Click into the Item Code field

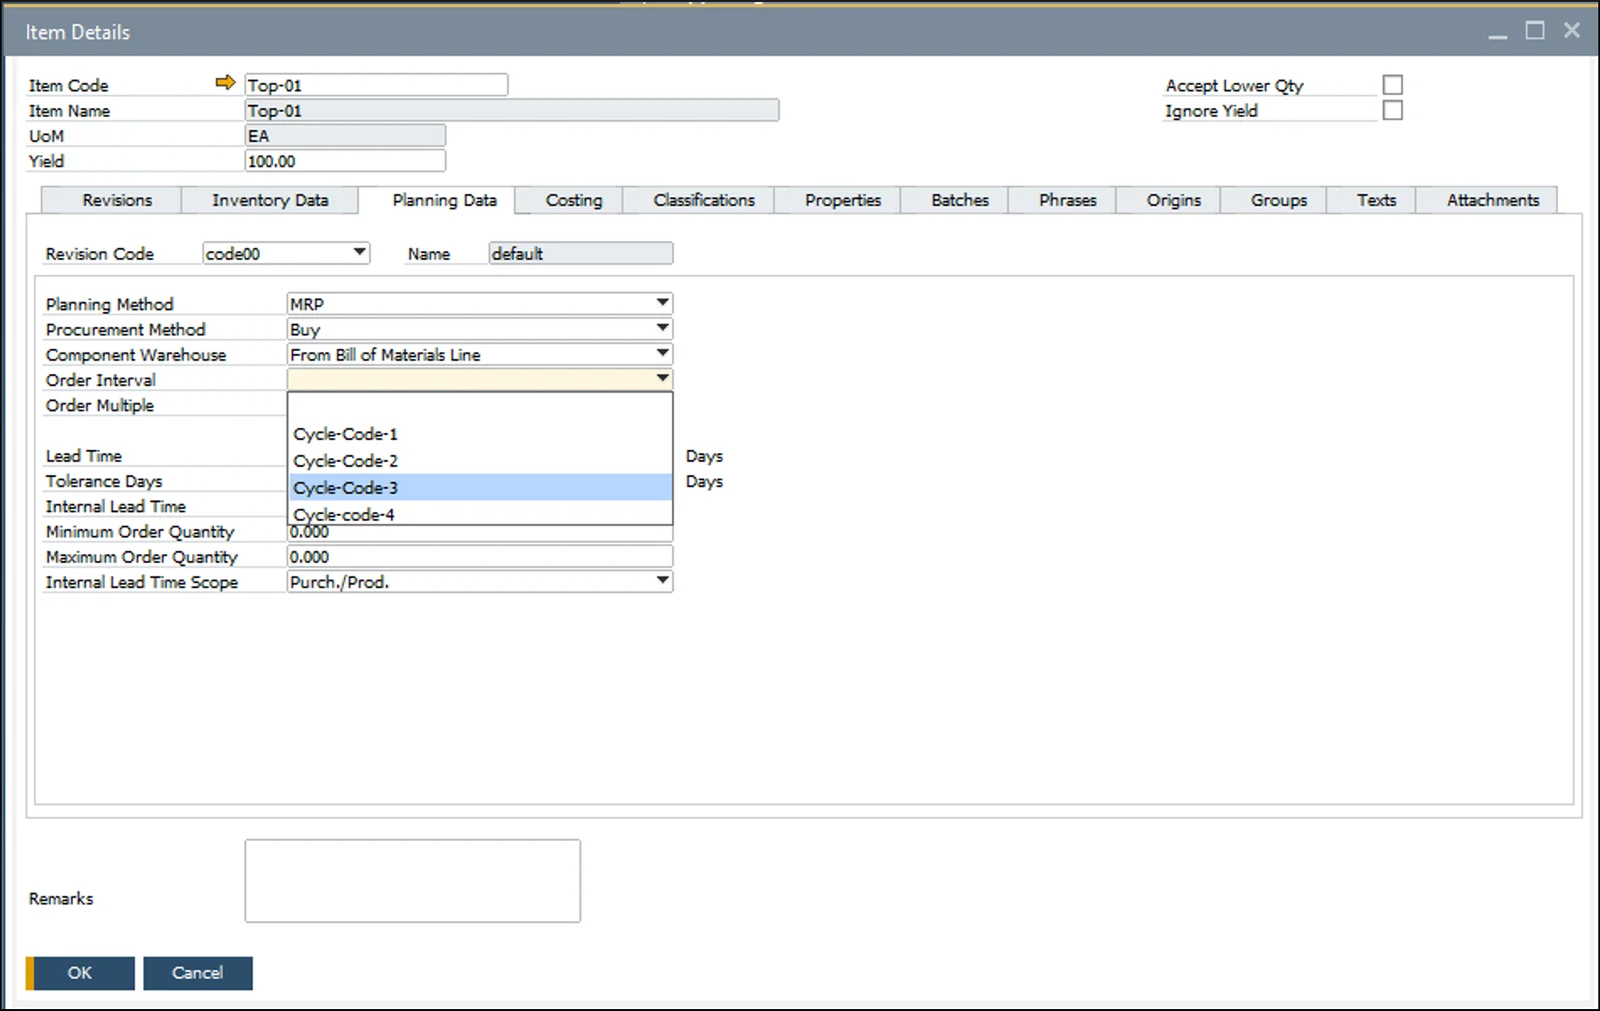click(x=376, y=85)
